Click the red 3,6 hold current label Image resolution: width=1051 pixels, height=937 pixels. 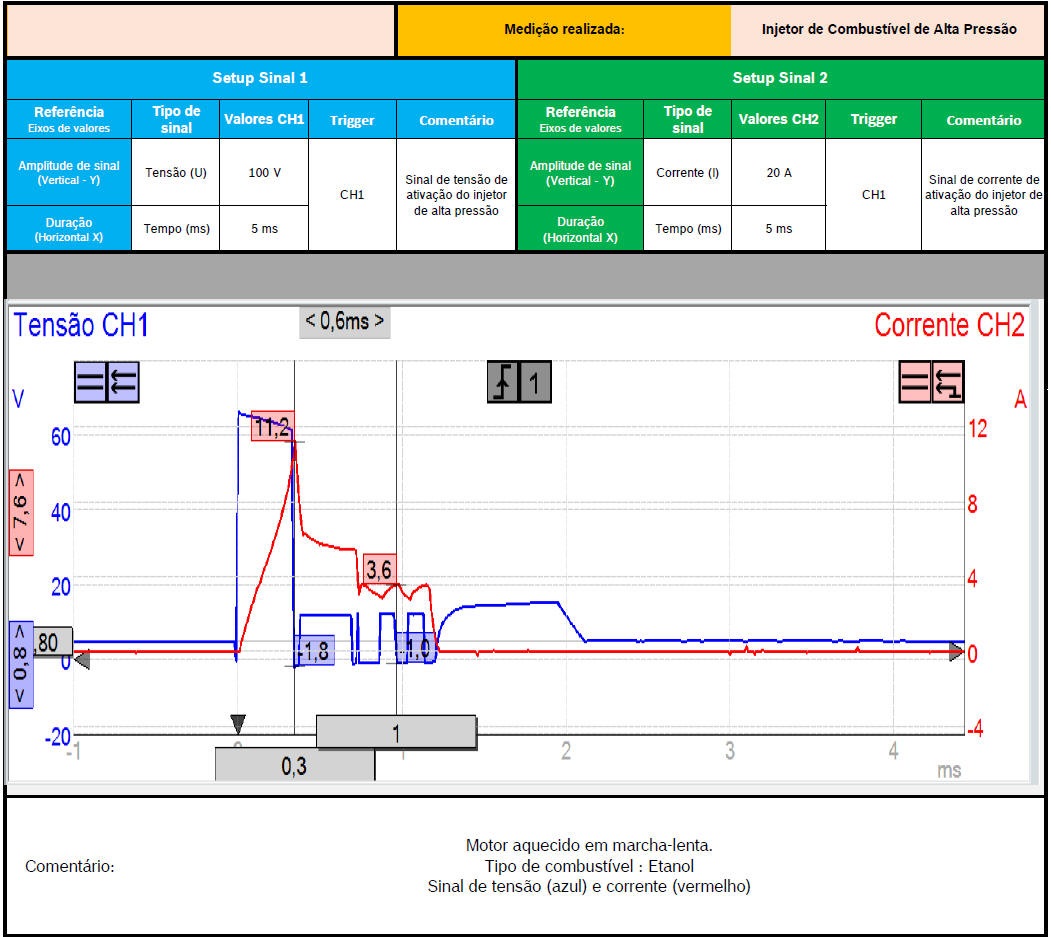click(380, 569)
